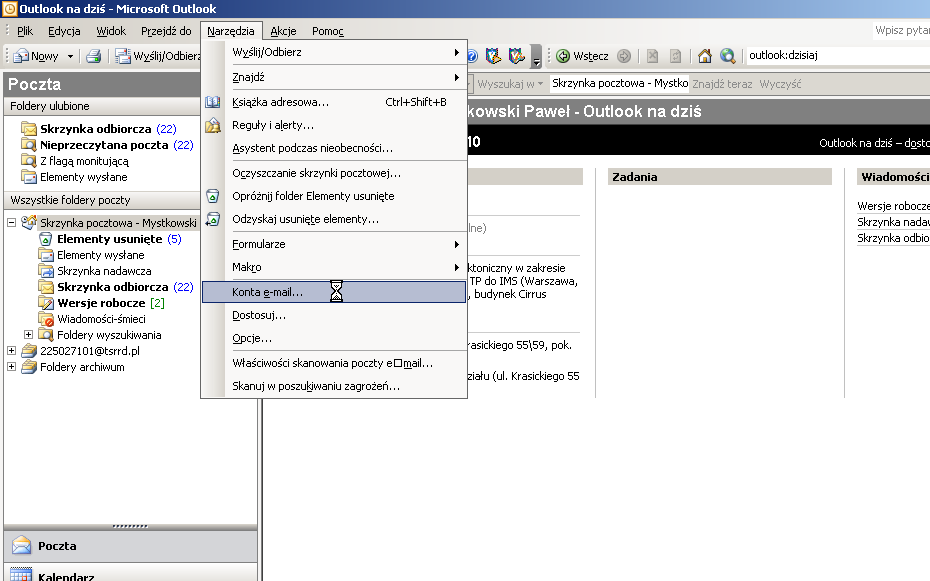The width and height of the screenshot is (930, 581).
Task: Click the Print icon in the toolbar
Action: pos(93,56)
